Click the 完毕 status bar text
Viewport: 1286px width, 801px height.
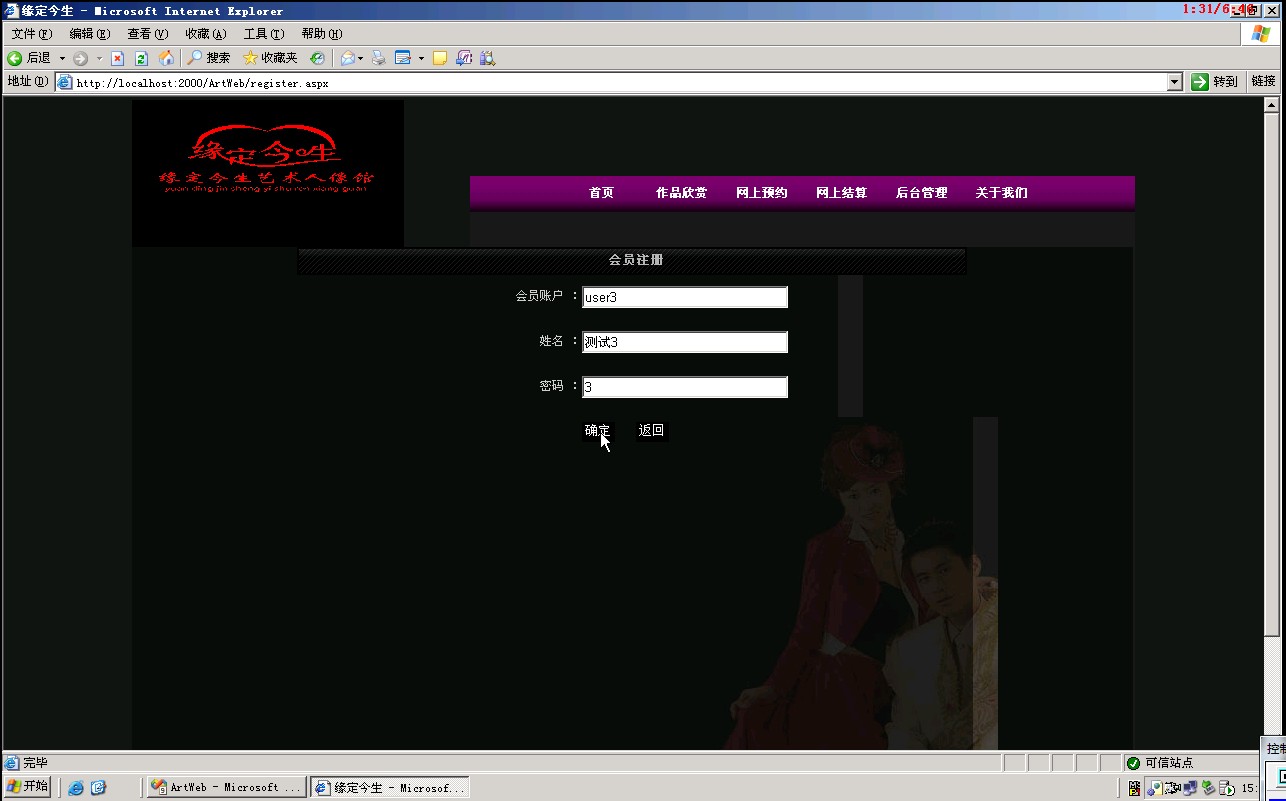[x=35, y=763]
